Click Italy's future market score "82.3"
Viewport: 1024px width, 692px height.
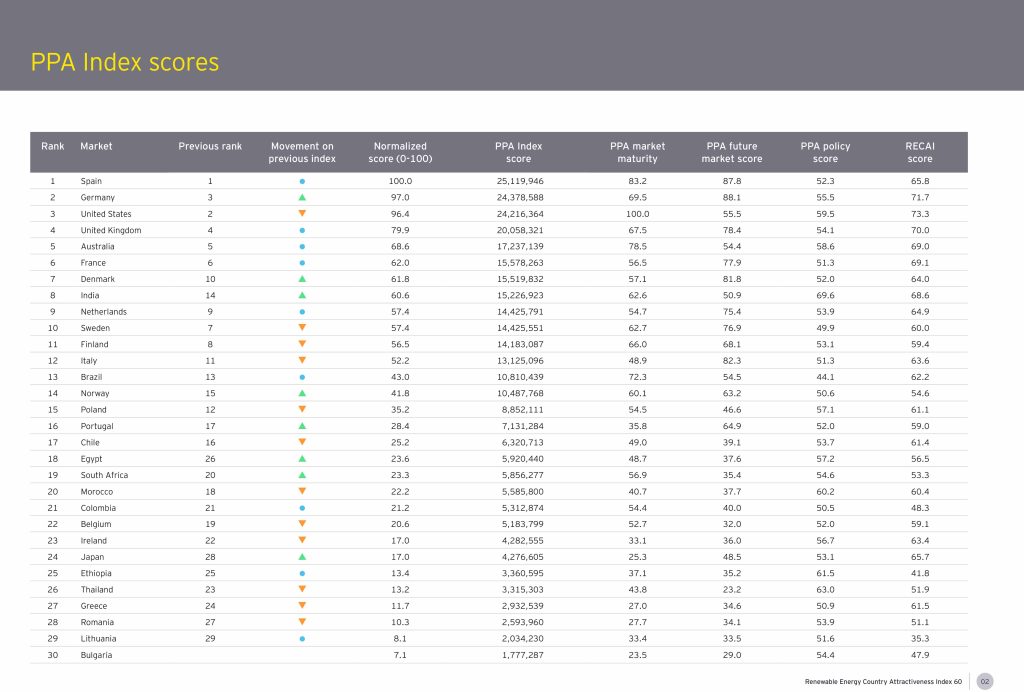732,361
